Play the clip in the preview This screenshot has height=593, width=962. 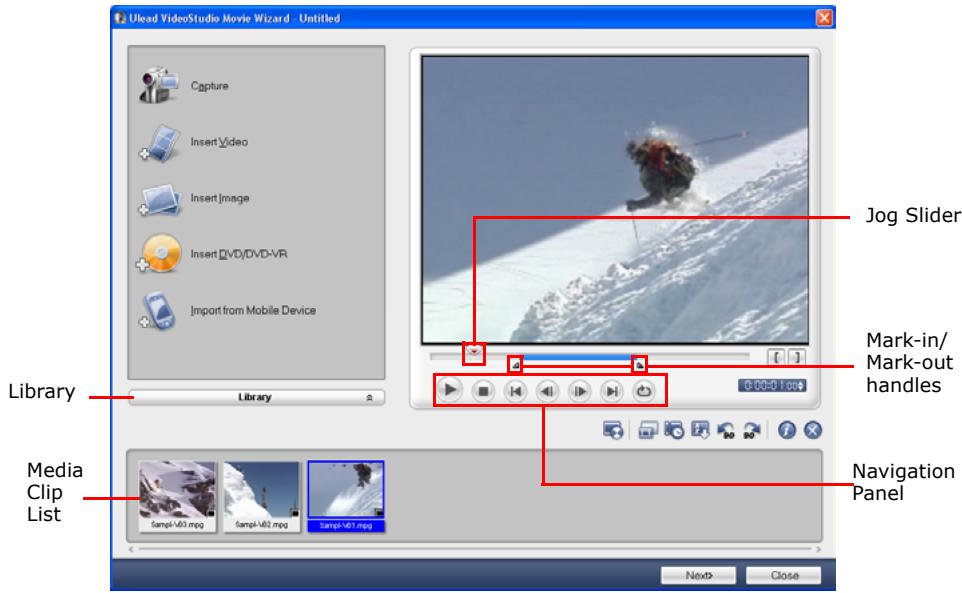450,390
